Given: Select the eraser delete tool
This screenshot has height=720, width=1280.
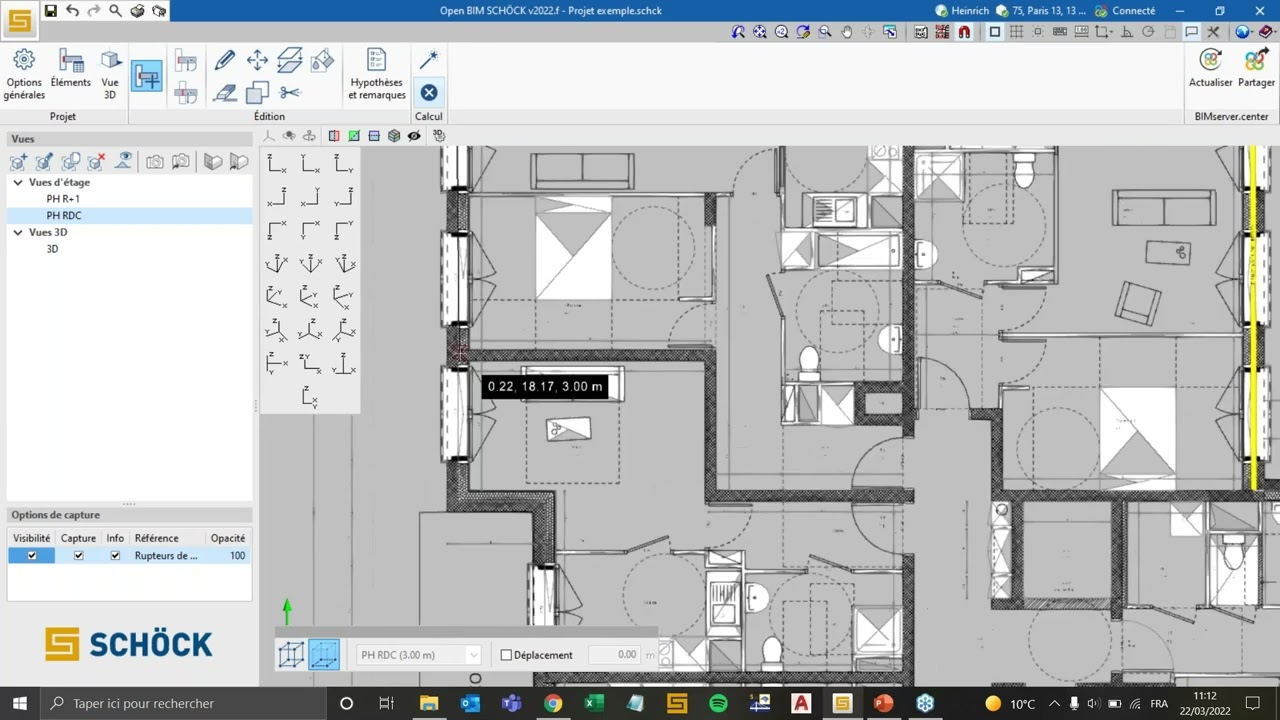Looking at the screenshot, I should tap(225, 93).
